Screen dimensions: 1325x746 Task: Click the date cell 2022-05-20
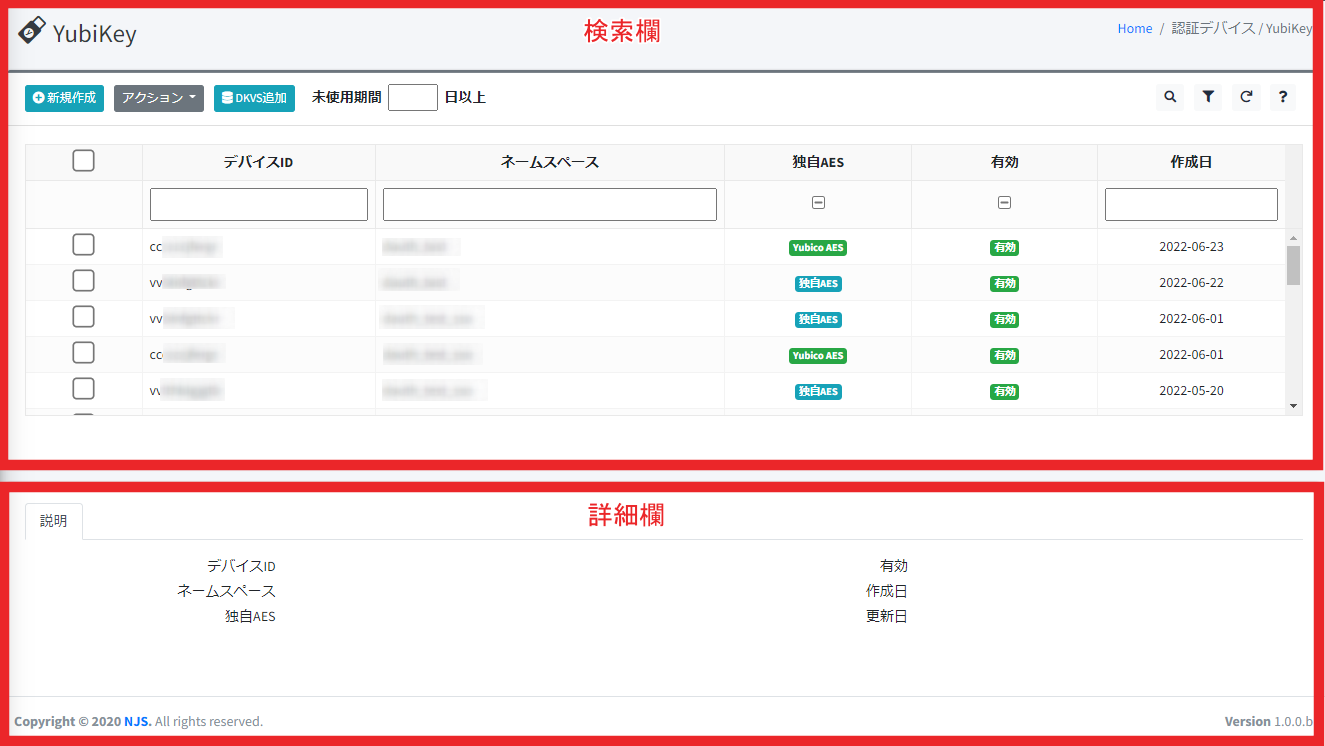[1191, 390]
